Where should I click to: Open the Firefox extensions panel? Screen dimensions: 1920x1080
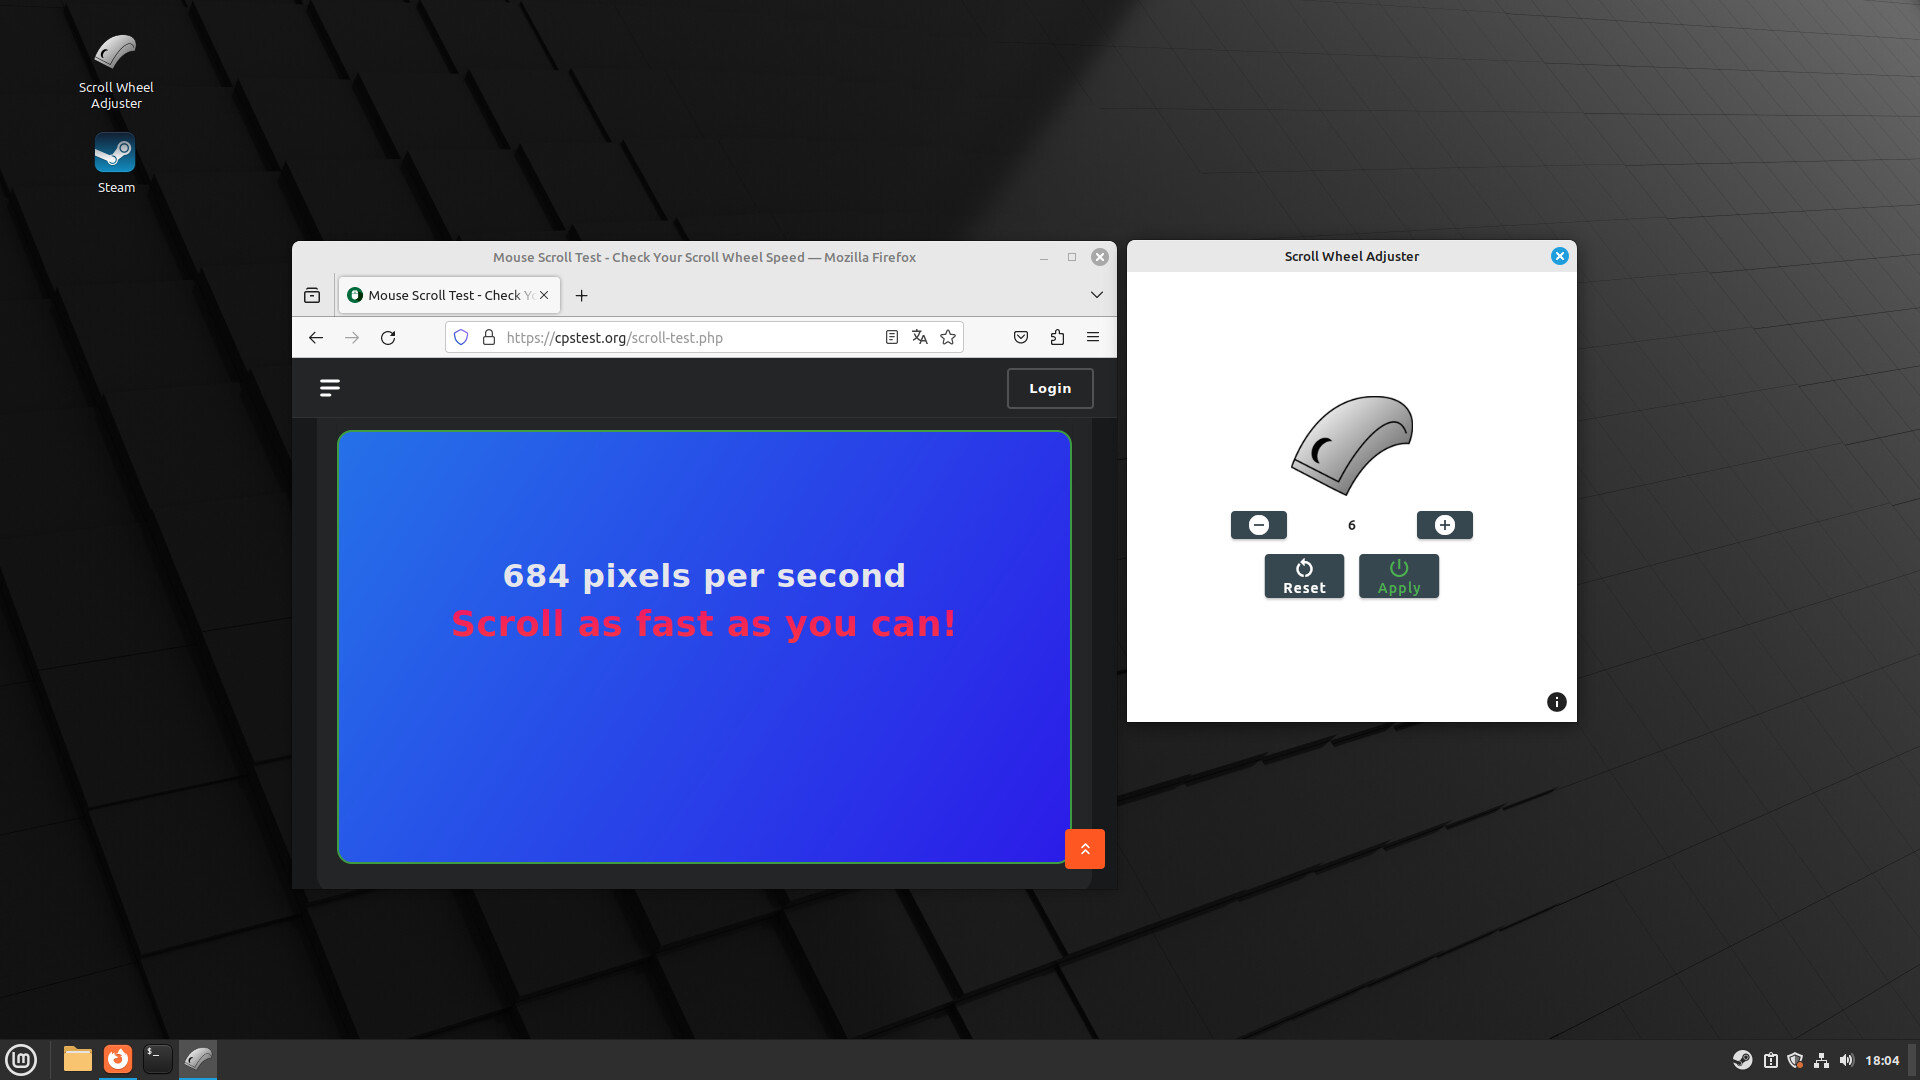tap(1057, 337)
